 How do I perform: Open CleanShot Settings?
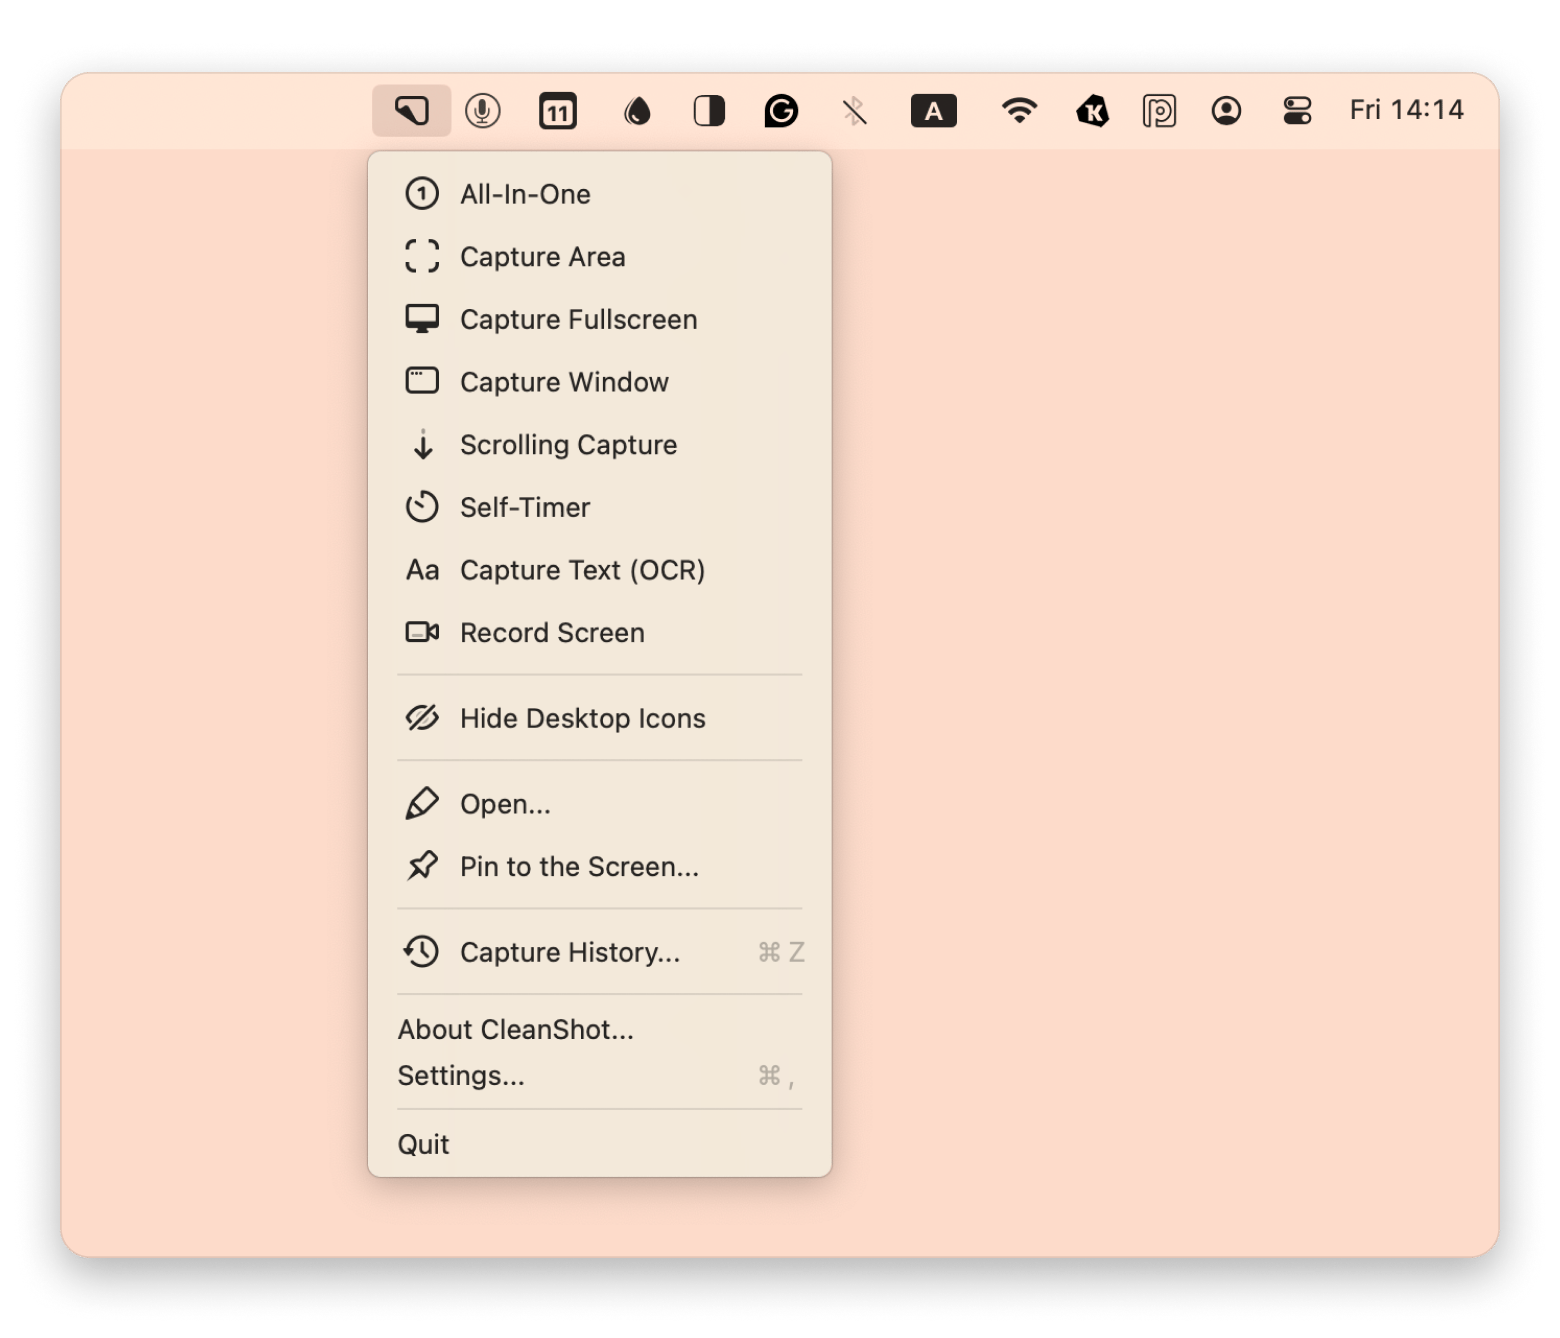coord(461,1076)
